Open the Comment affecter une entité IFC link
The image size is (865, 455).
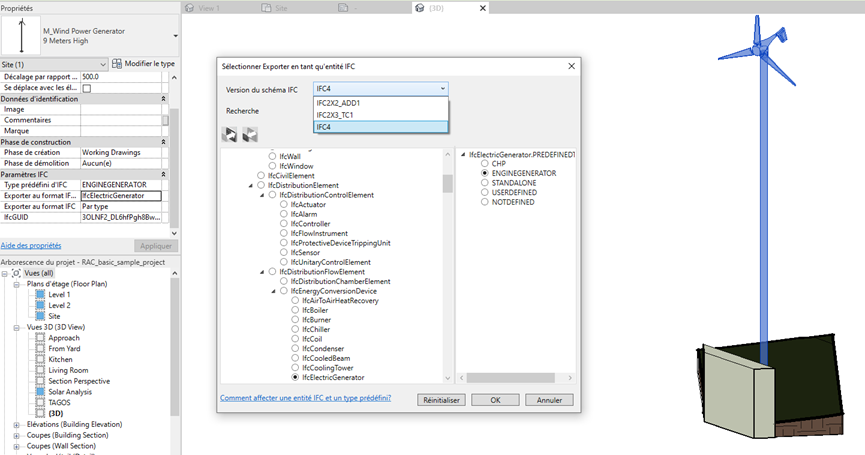pos(315,398)
